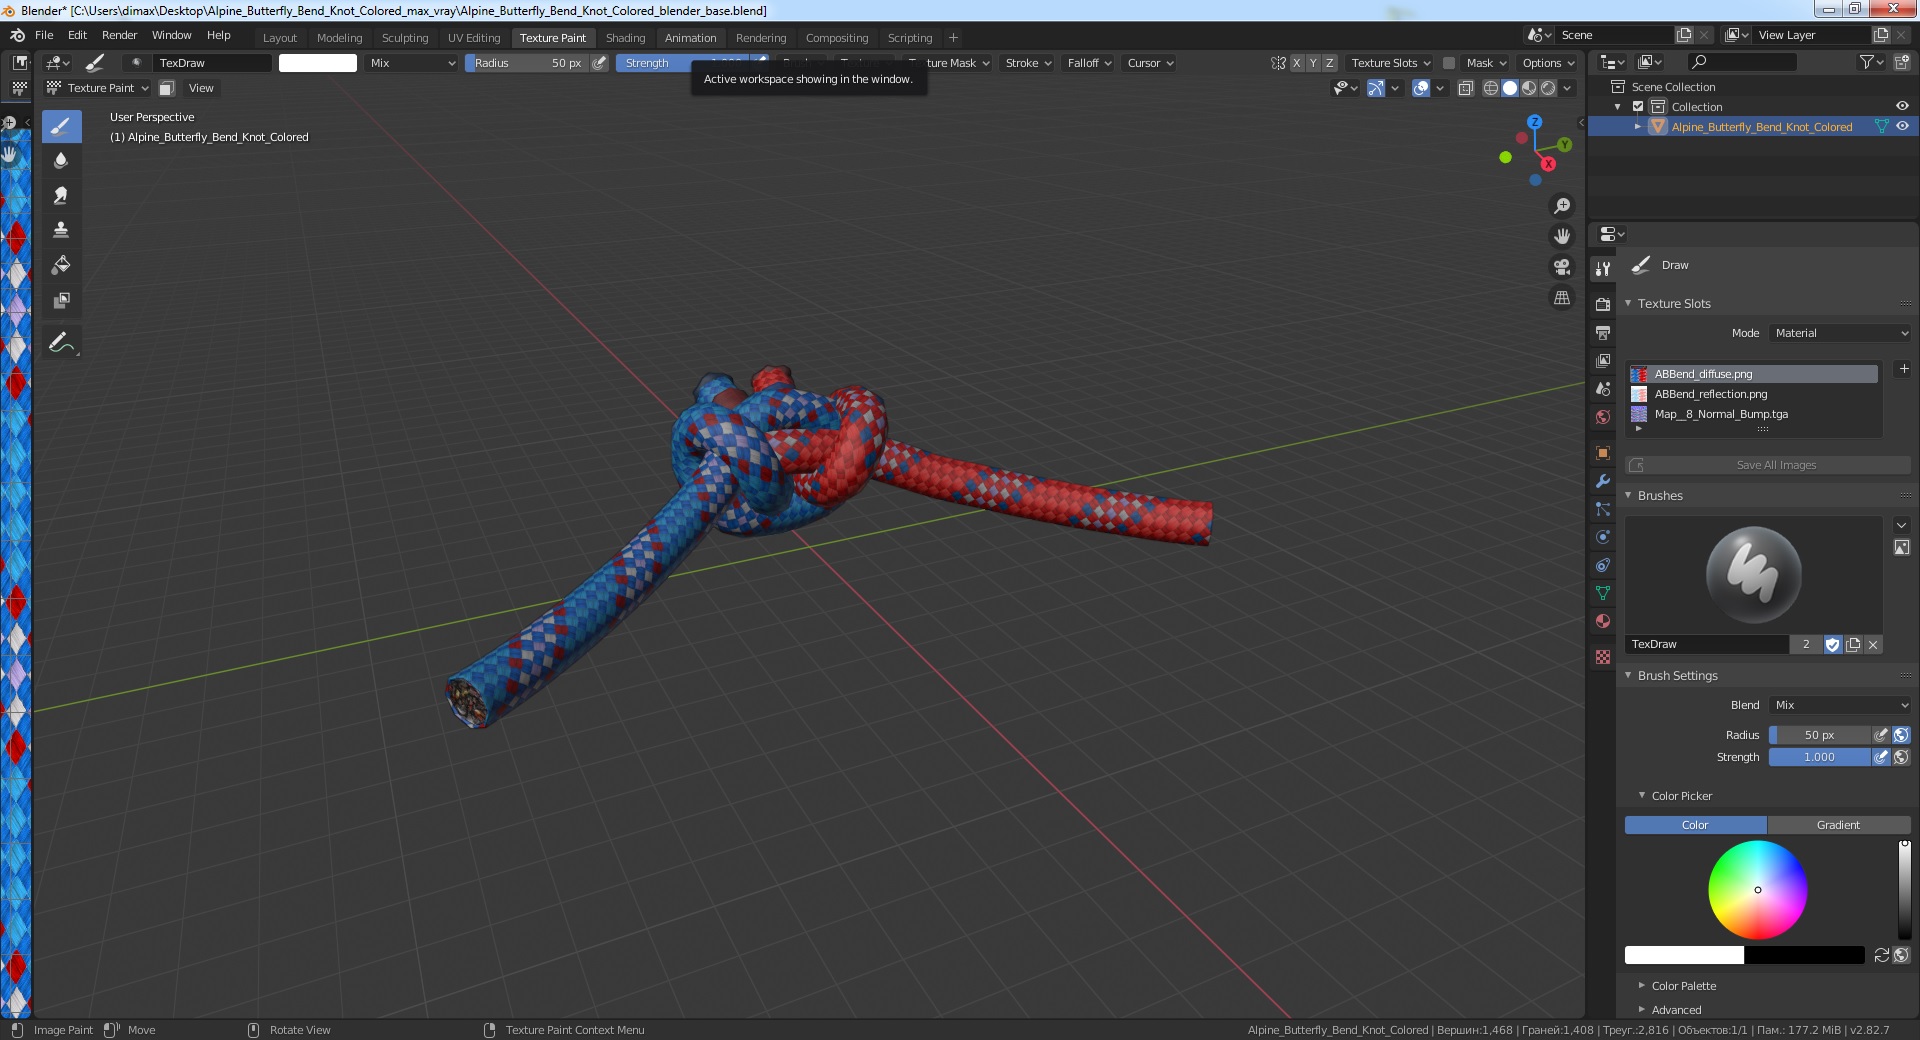Expand the Color Palette section
The width and height of the screenshot is (1920, 1040).
[x=1683, y=986]
